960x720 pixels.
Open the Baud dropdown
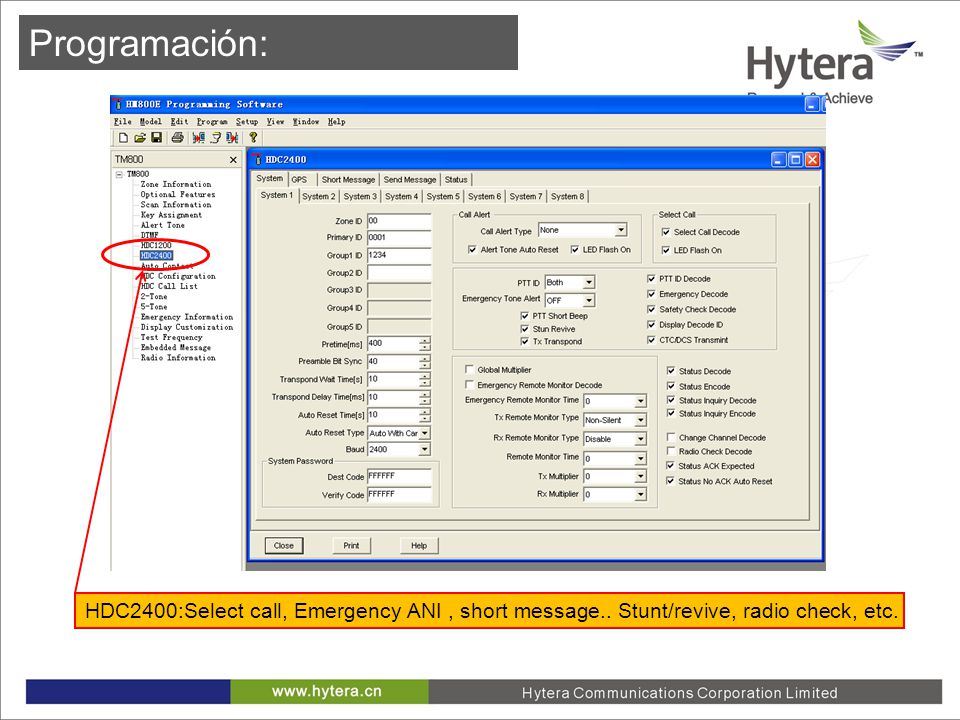tap(424, 449)
